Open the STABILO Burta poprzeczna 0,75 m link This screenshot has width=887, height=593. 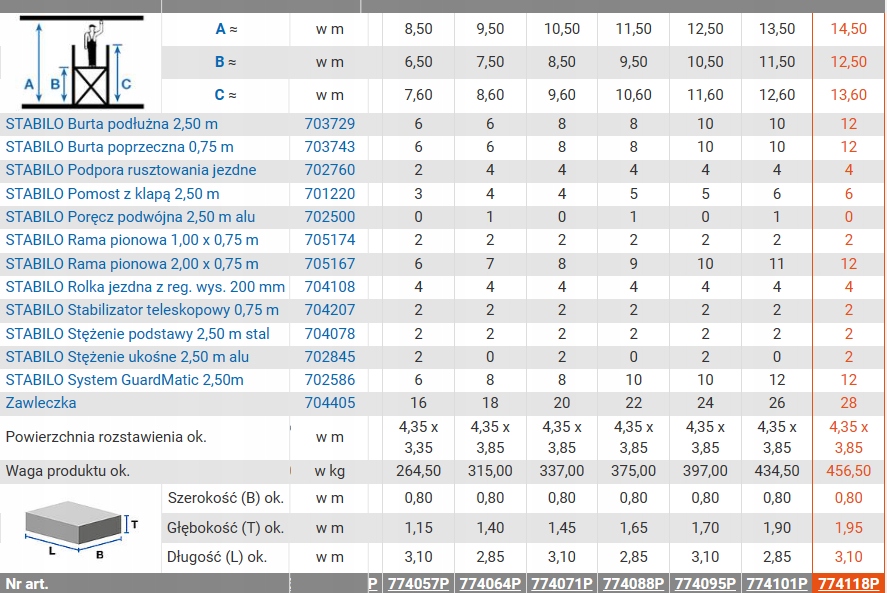coord(119,147)
